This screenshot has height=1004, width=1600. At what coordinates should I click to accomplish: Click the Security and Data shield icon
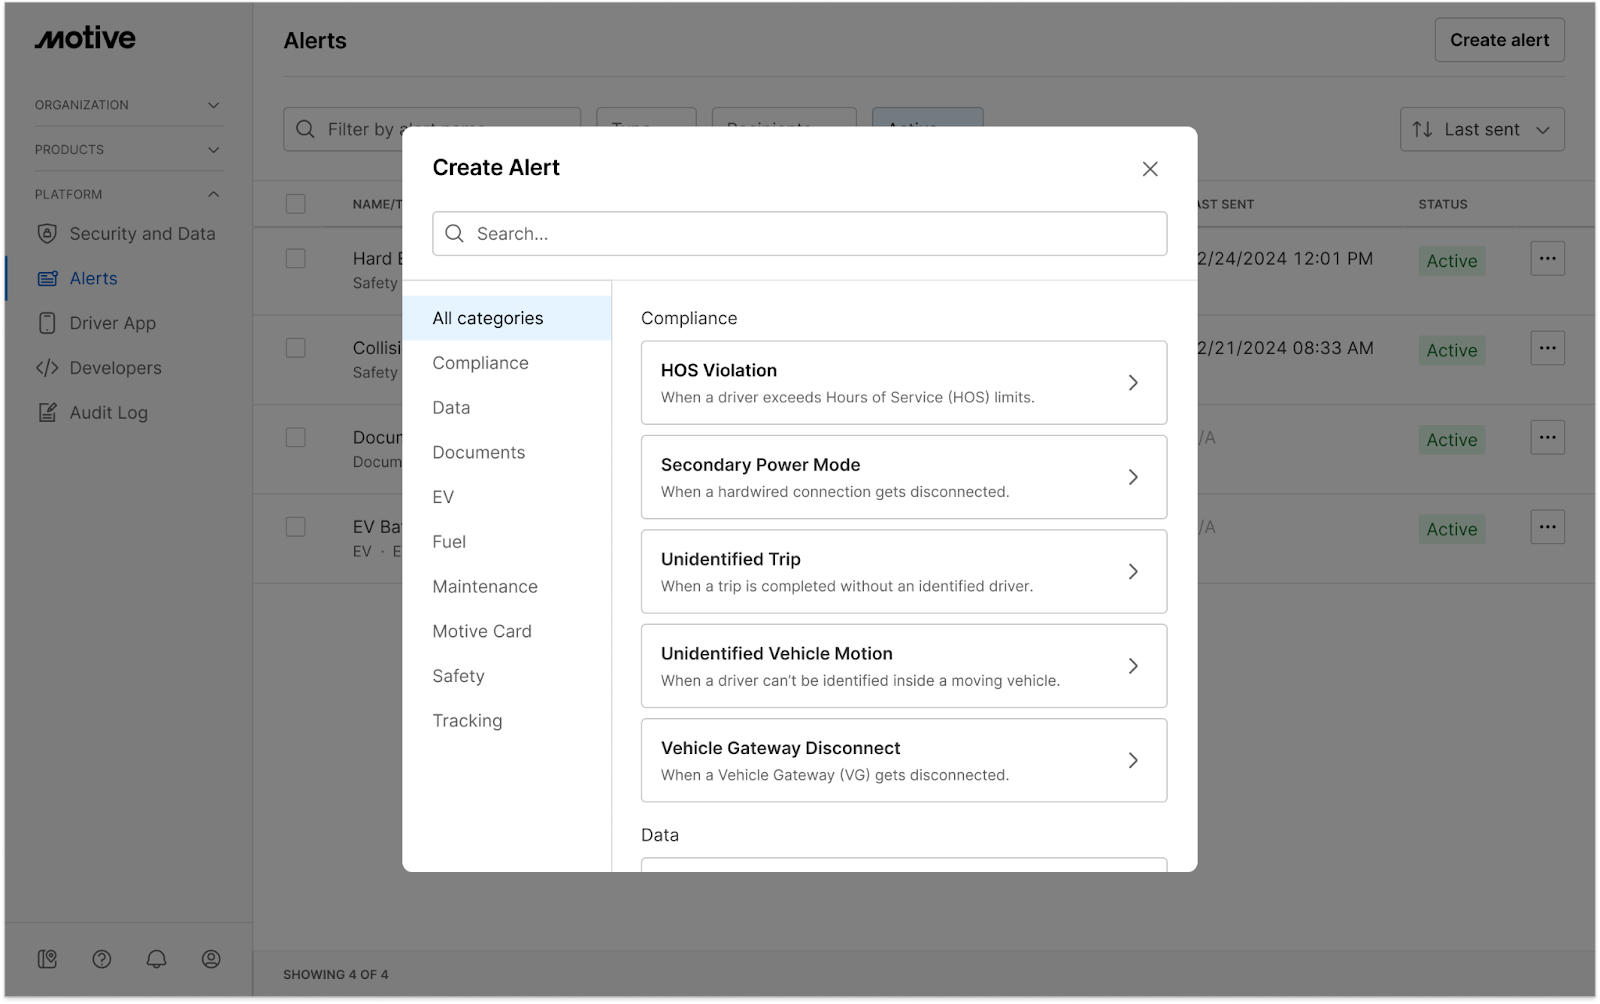click(47, 234)
